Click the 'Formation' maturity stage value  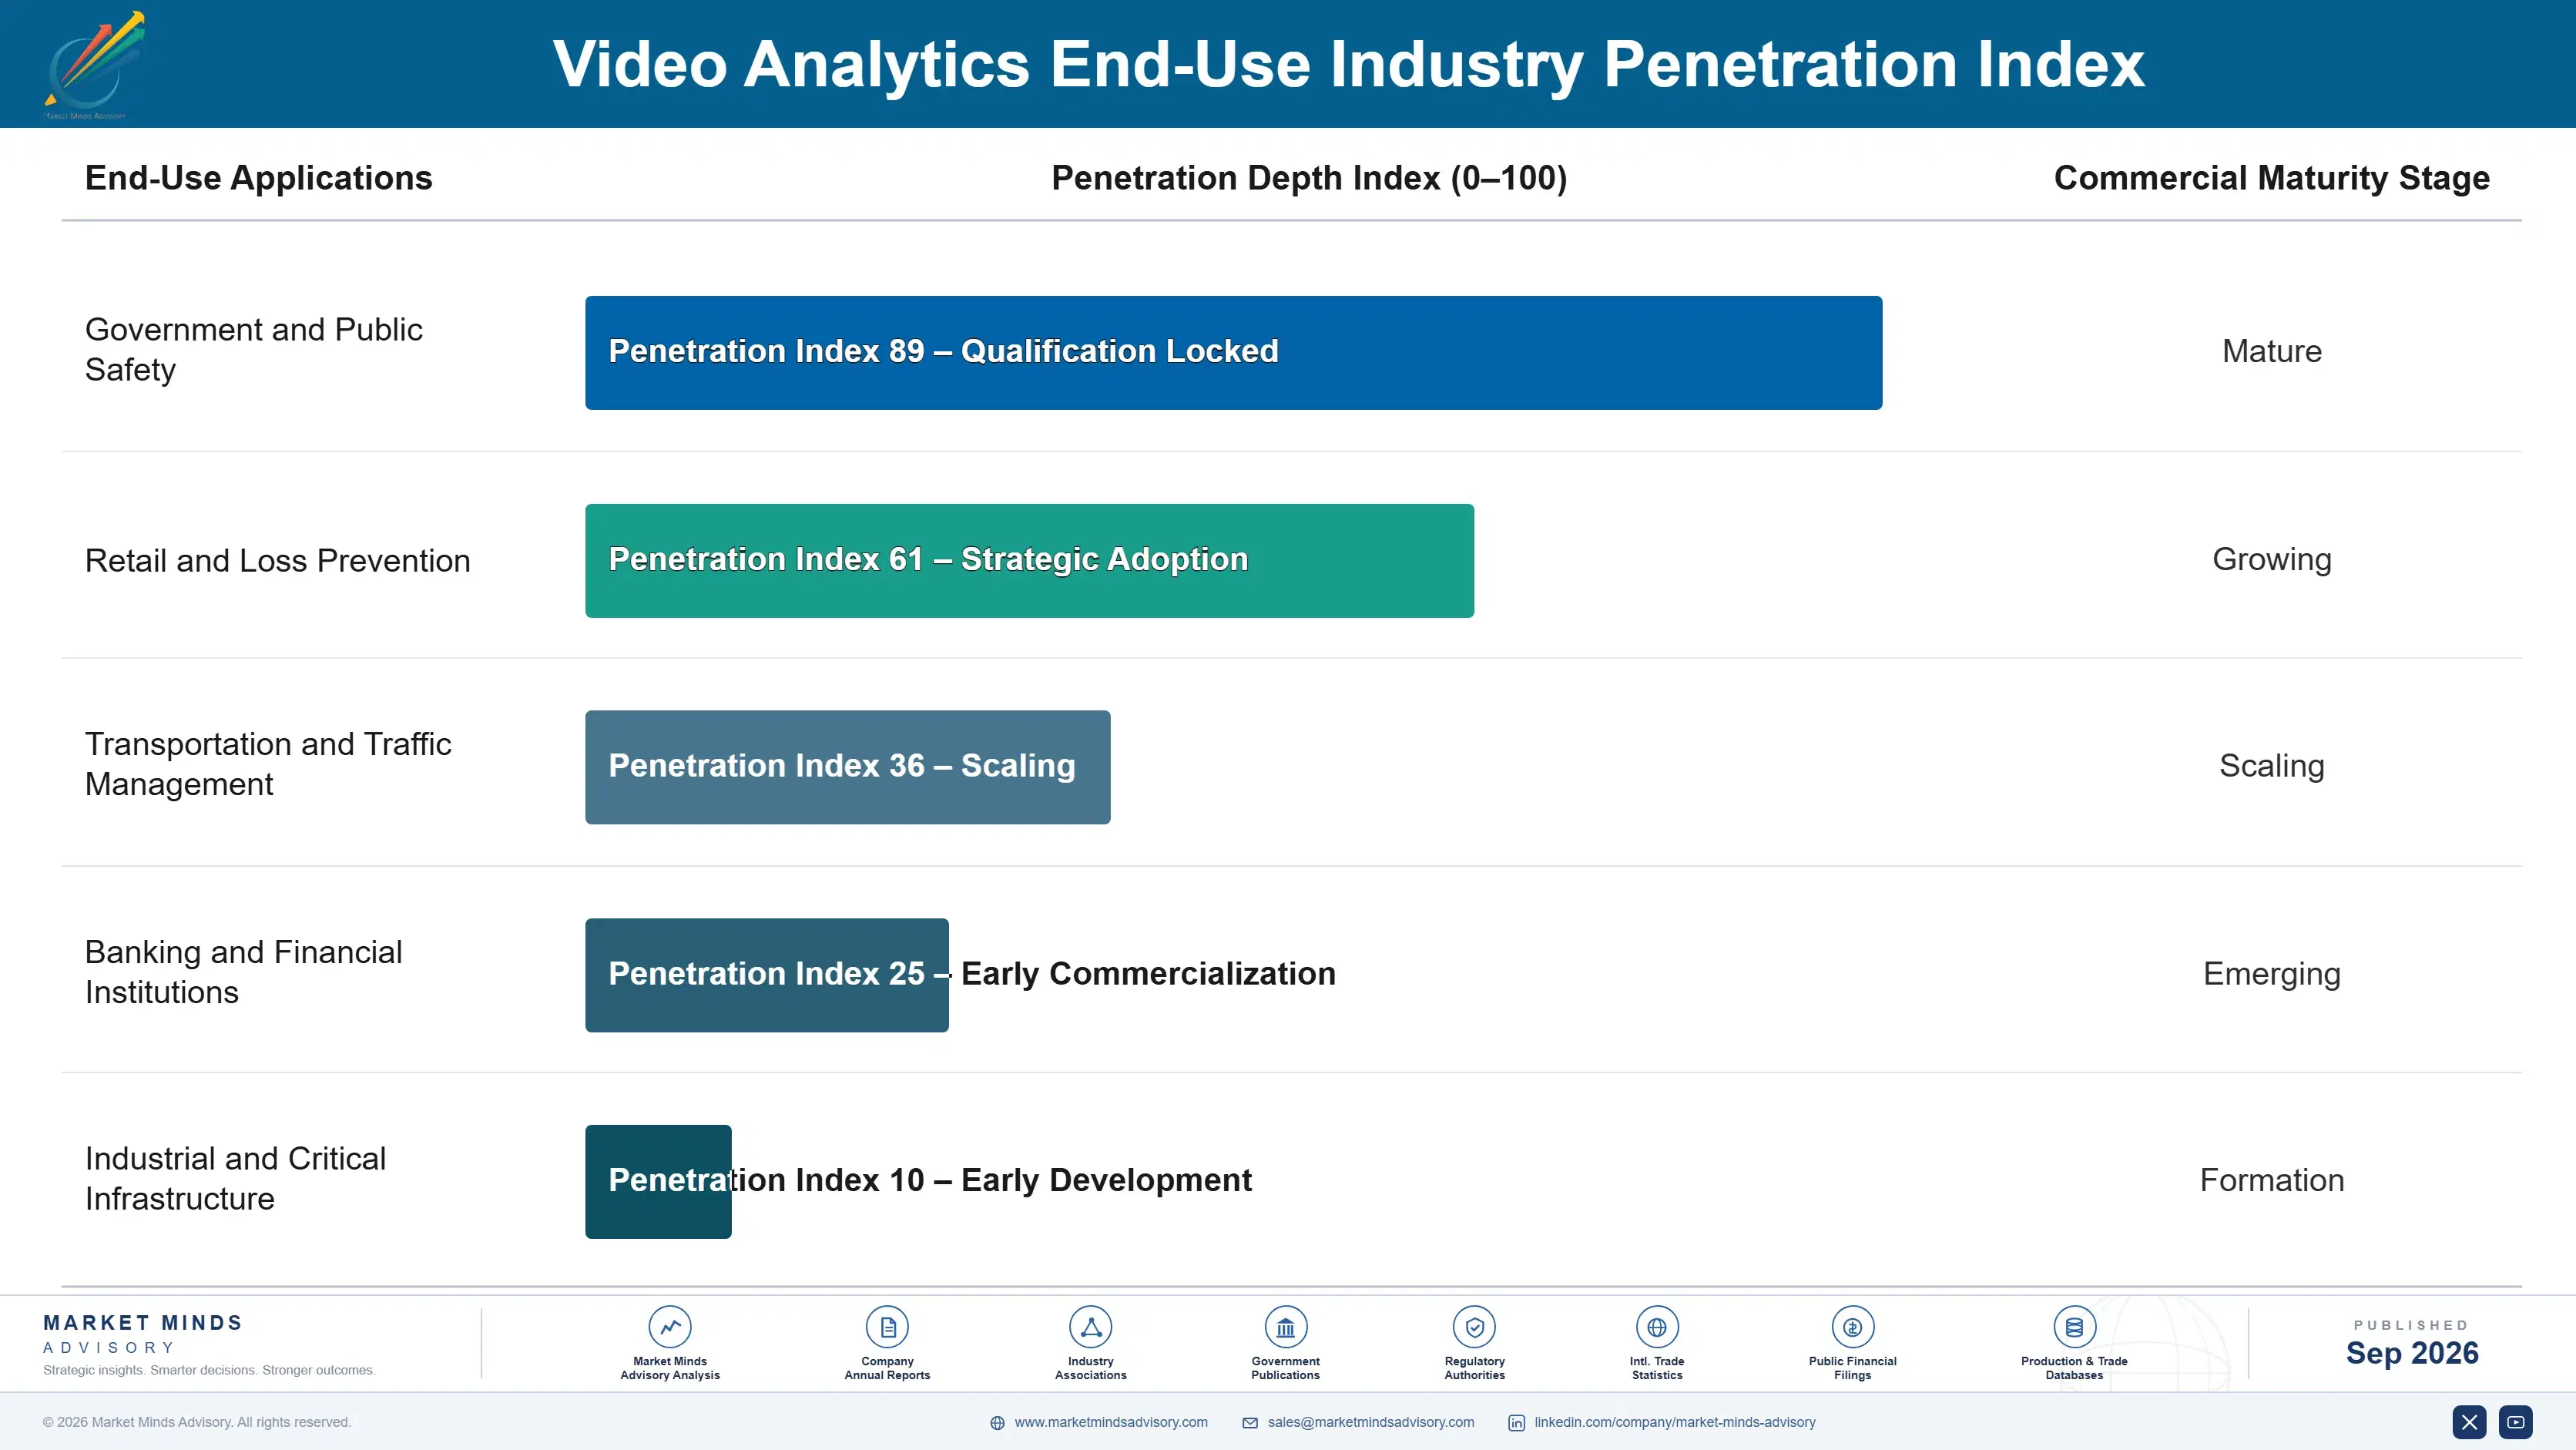(2272, 1181)
